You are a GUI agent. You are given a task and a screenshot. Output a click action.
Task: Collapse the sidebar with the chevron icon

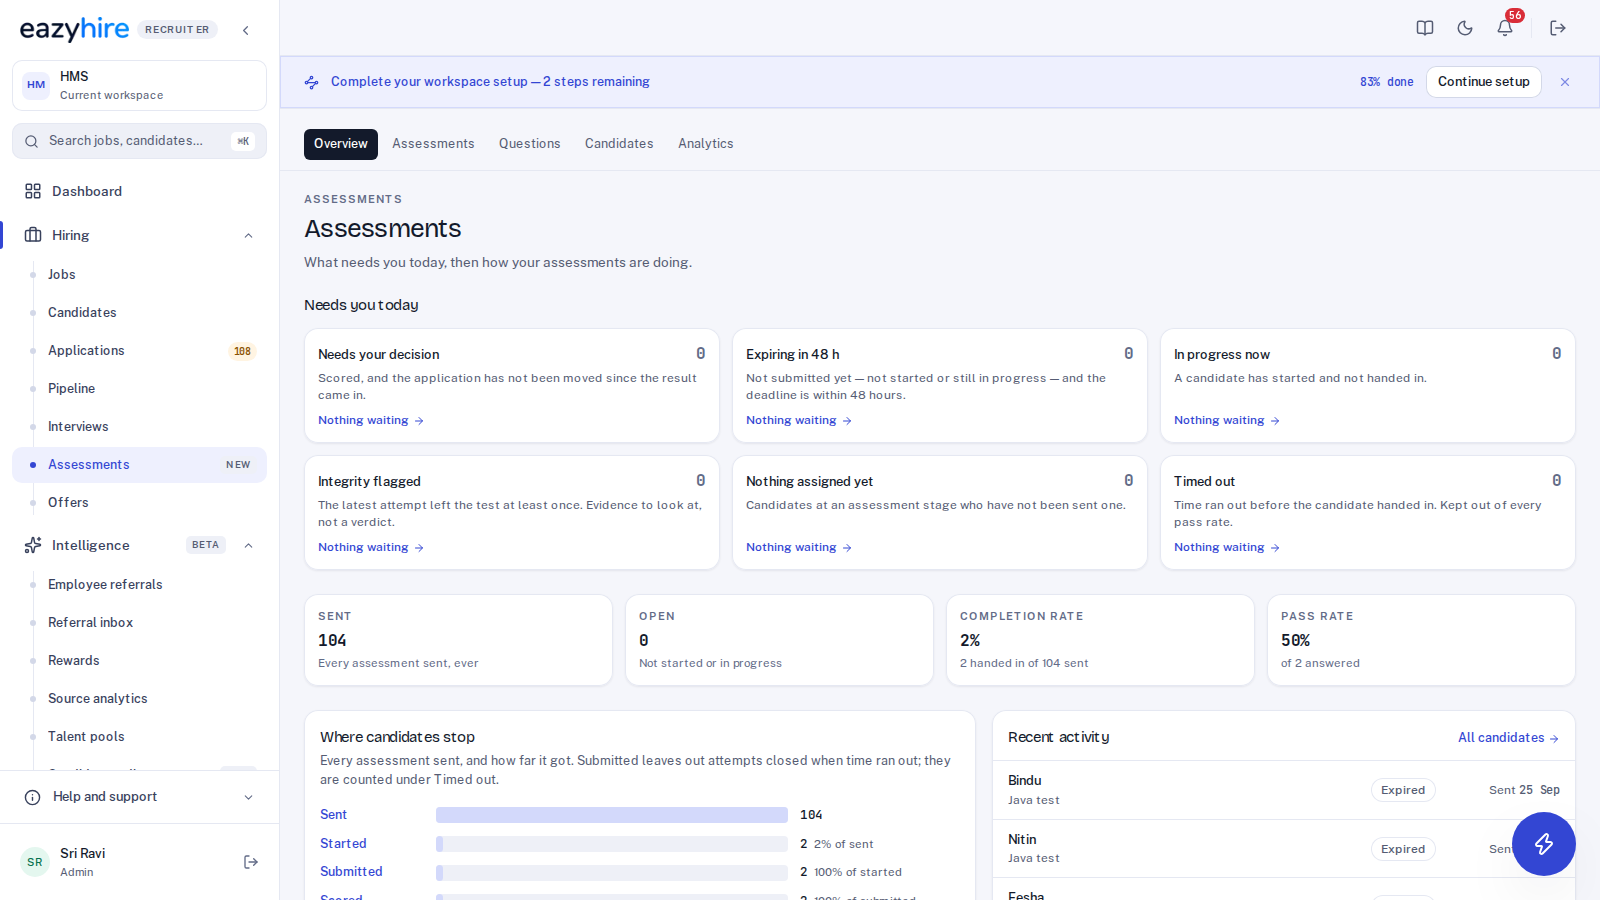tap(246, 30)
